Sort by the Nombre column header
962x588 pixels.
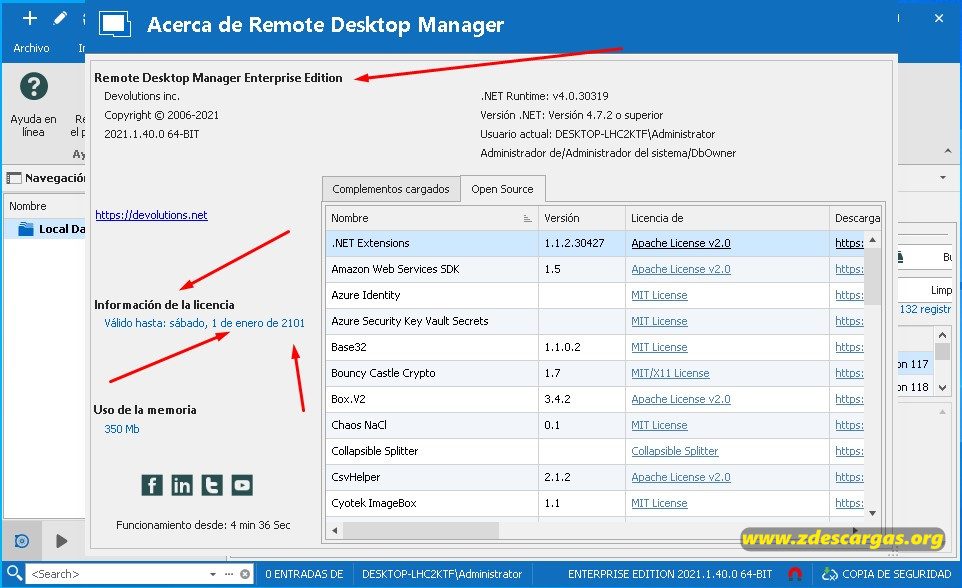pos(432,218)
